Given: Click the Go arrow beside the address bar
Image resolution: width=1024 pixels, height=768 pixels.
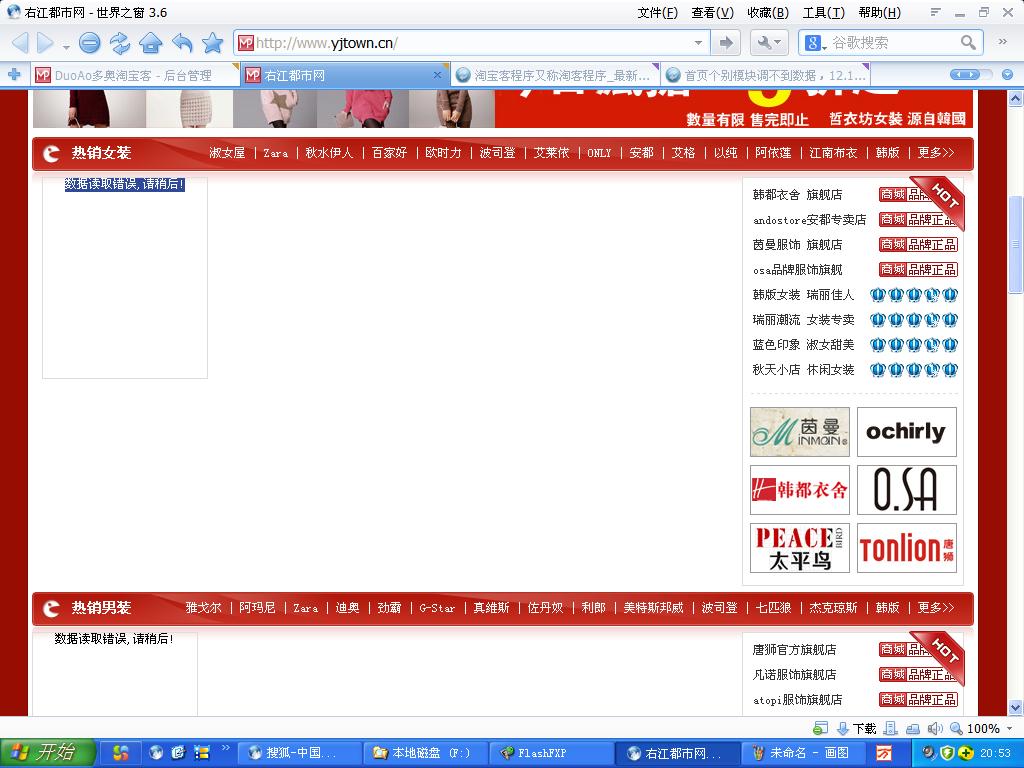Looking at the screenshot, I should tap(726, 43).
